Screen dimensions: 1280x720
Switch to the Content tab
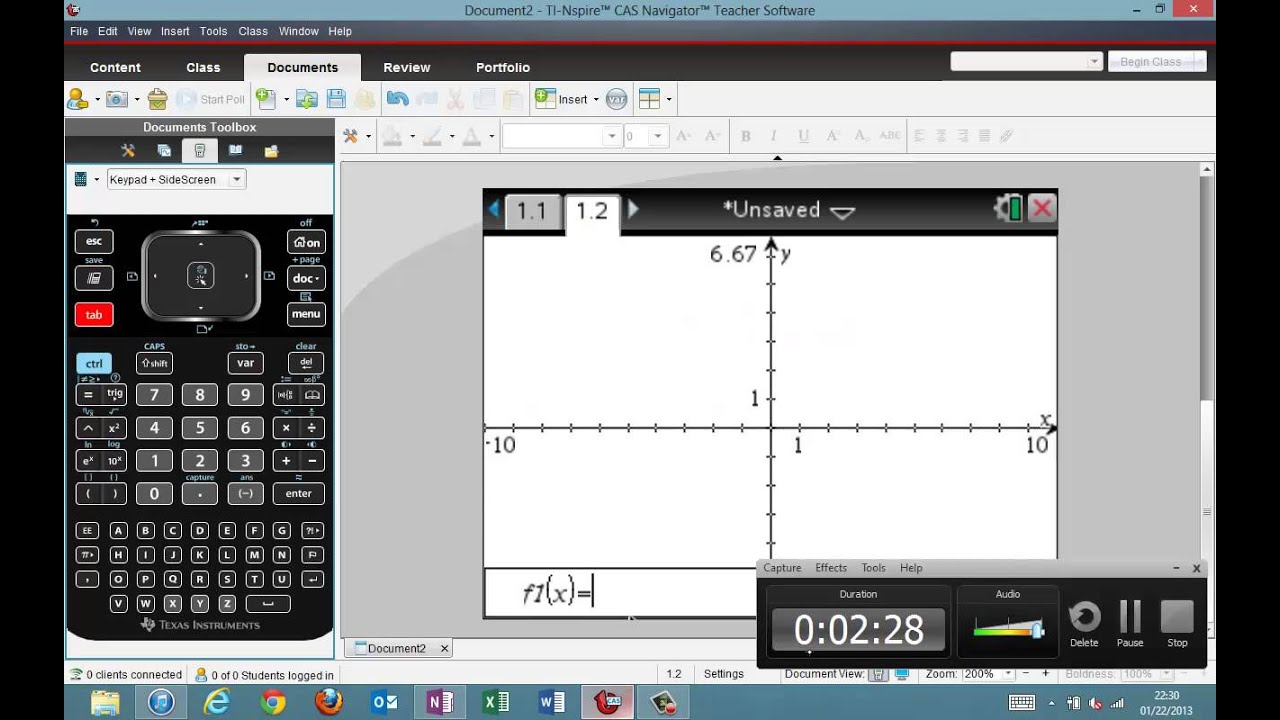115,67
